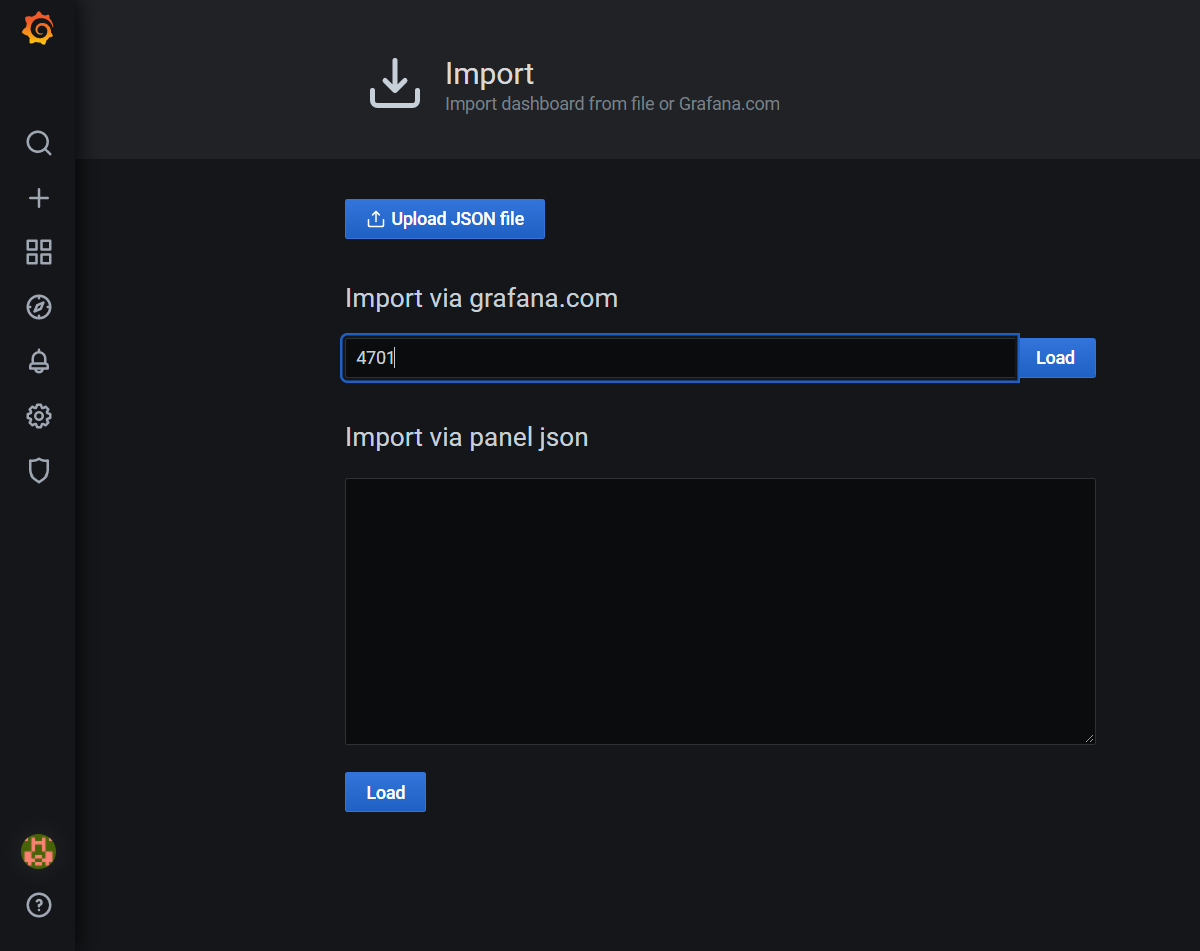This screenshot has width=1200, height=951.
Task: Open the Grafana search panel
Action: click(38, 143)
